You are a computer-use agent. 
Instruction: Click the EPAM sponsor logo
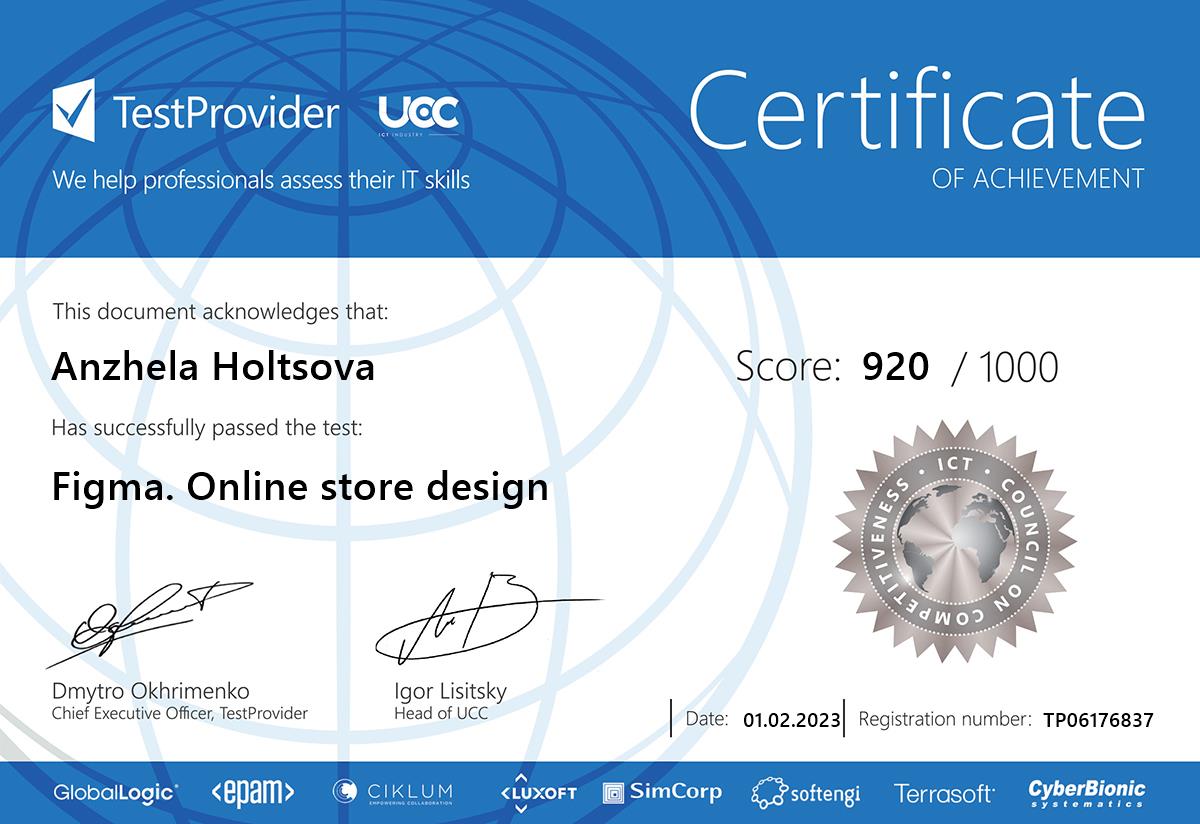(253, 793)
